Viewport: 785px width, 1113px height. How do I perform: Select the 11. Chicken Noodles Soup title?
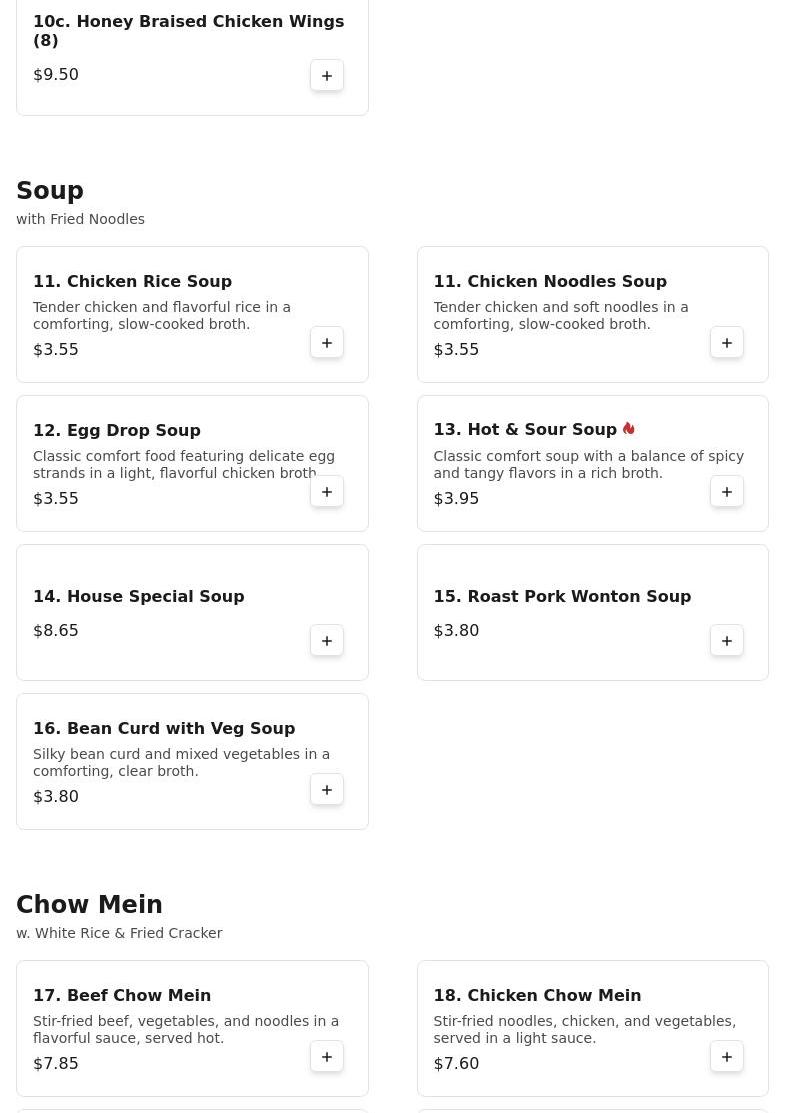pos(550,281)
